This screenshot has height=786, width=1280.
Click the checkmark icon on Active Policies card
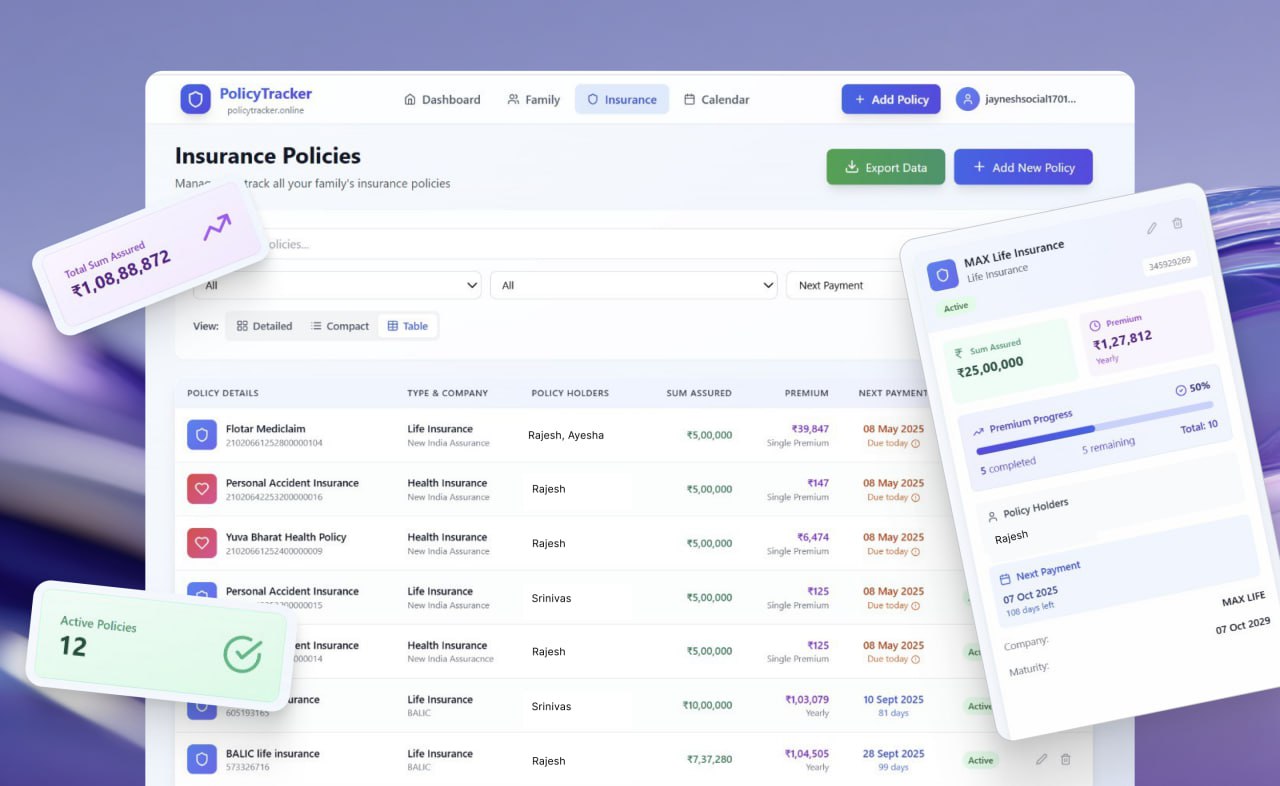coord(242,653)
